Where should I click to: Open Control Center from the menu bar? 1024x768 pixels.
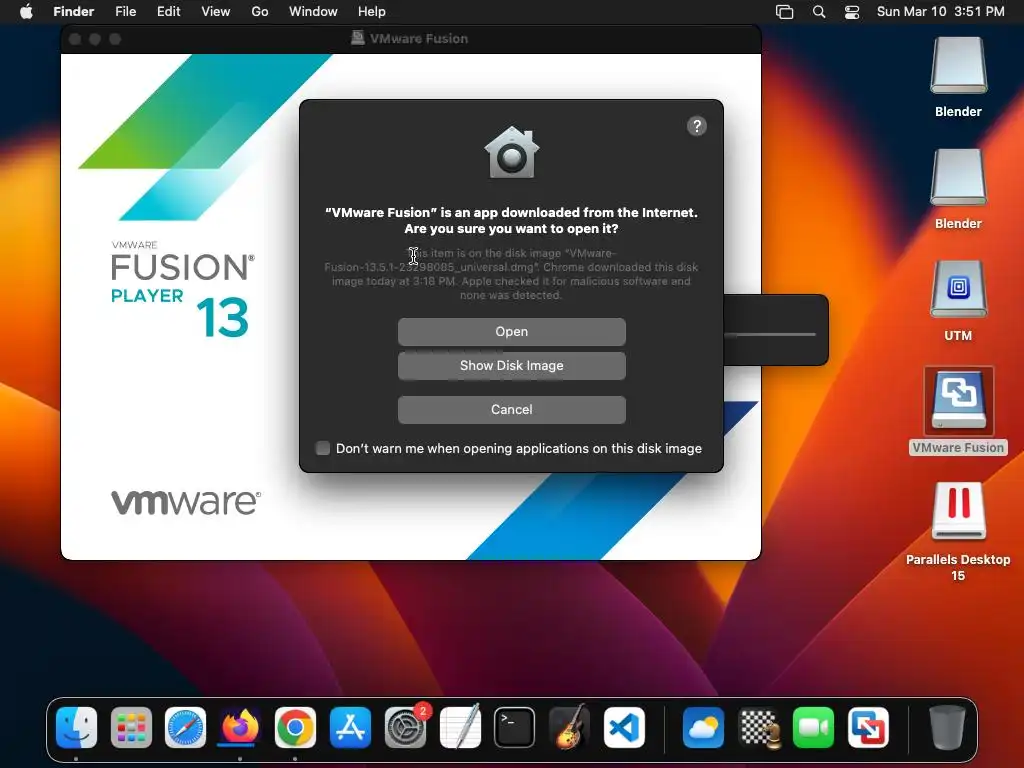tap(852, 12)
